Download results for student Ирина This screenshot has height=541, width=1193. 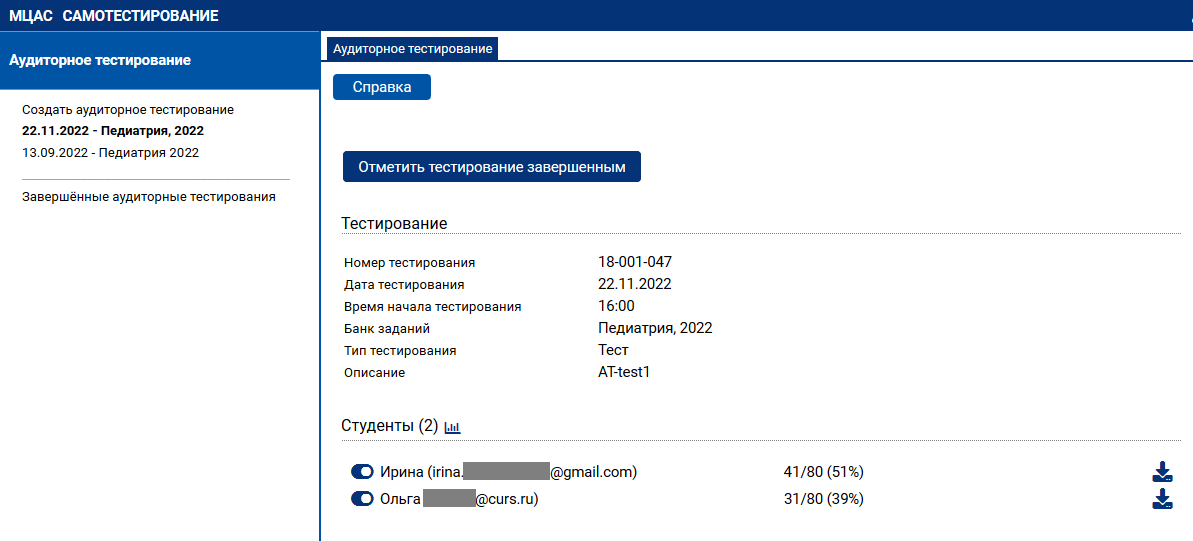(x=1162, y=472)
